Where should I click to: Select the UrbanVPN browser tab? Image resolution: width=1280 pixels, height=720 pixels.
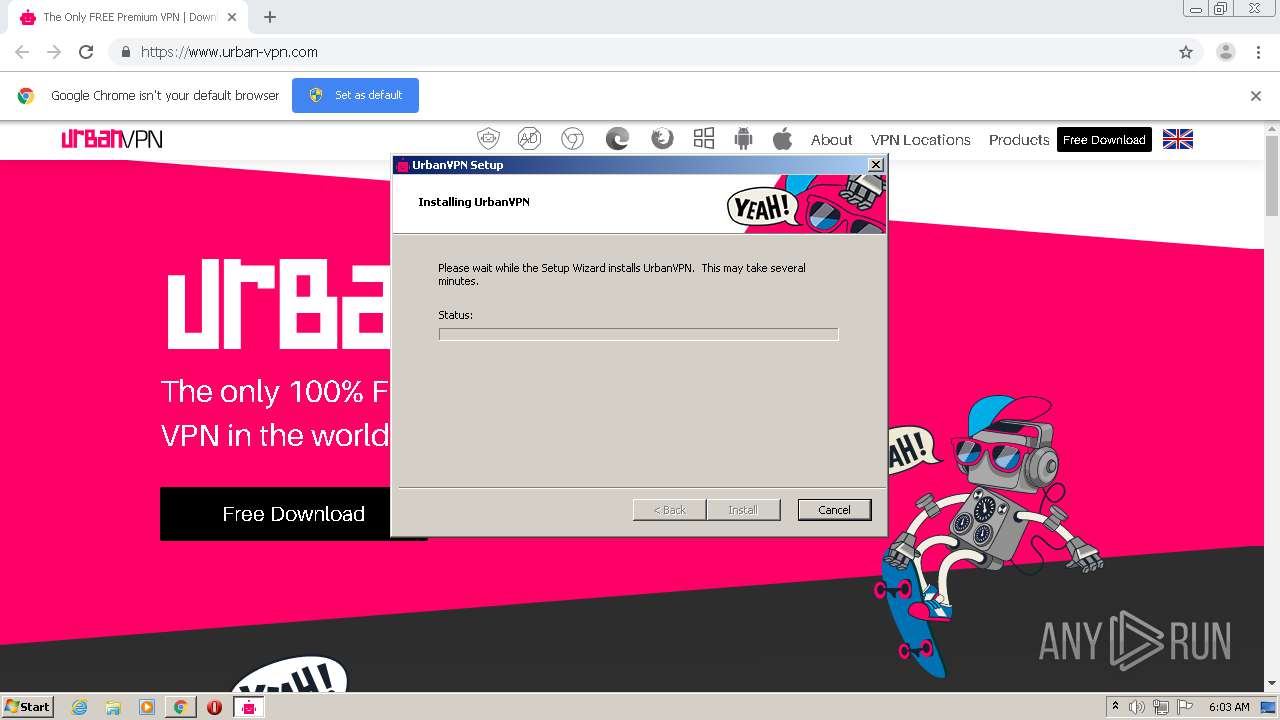coord(130,17)
